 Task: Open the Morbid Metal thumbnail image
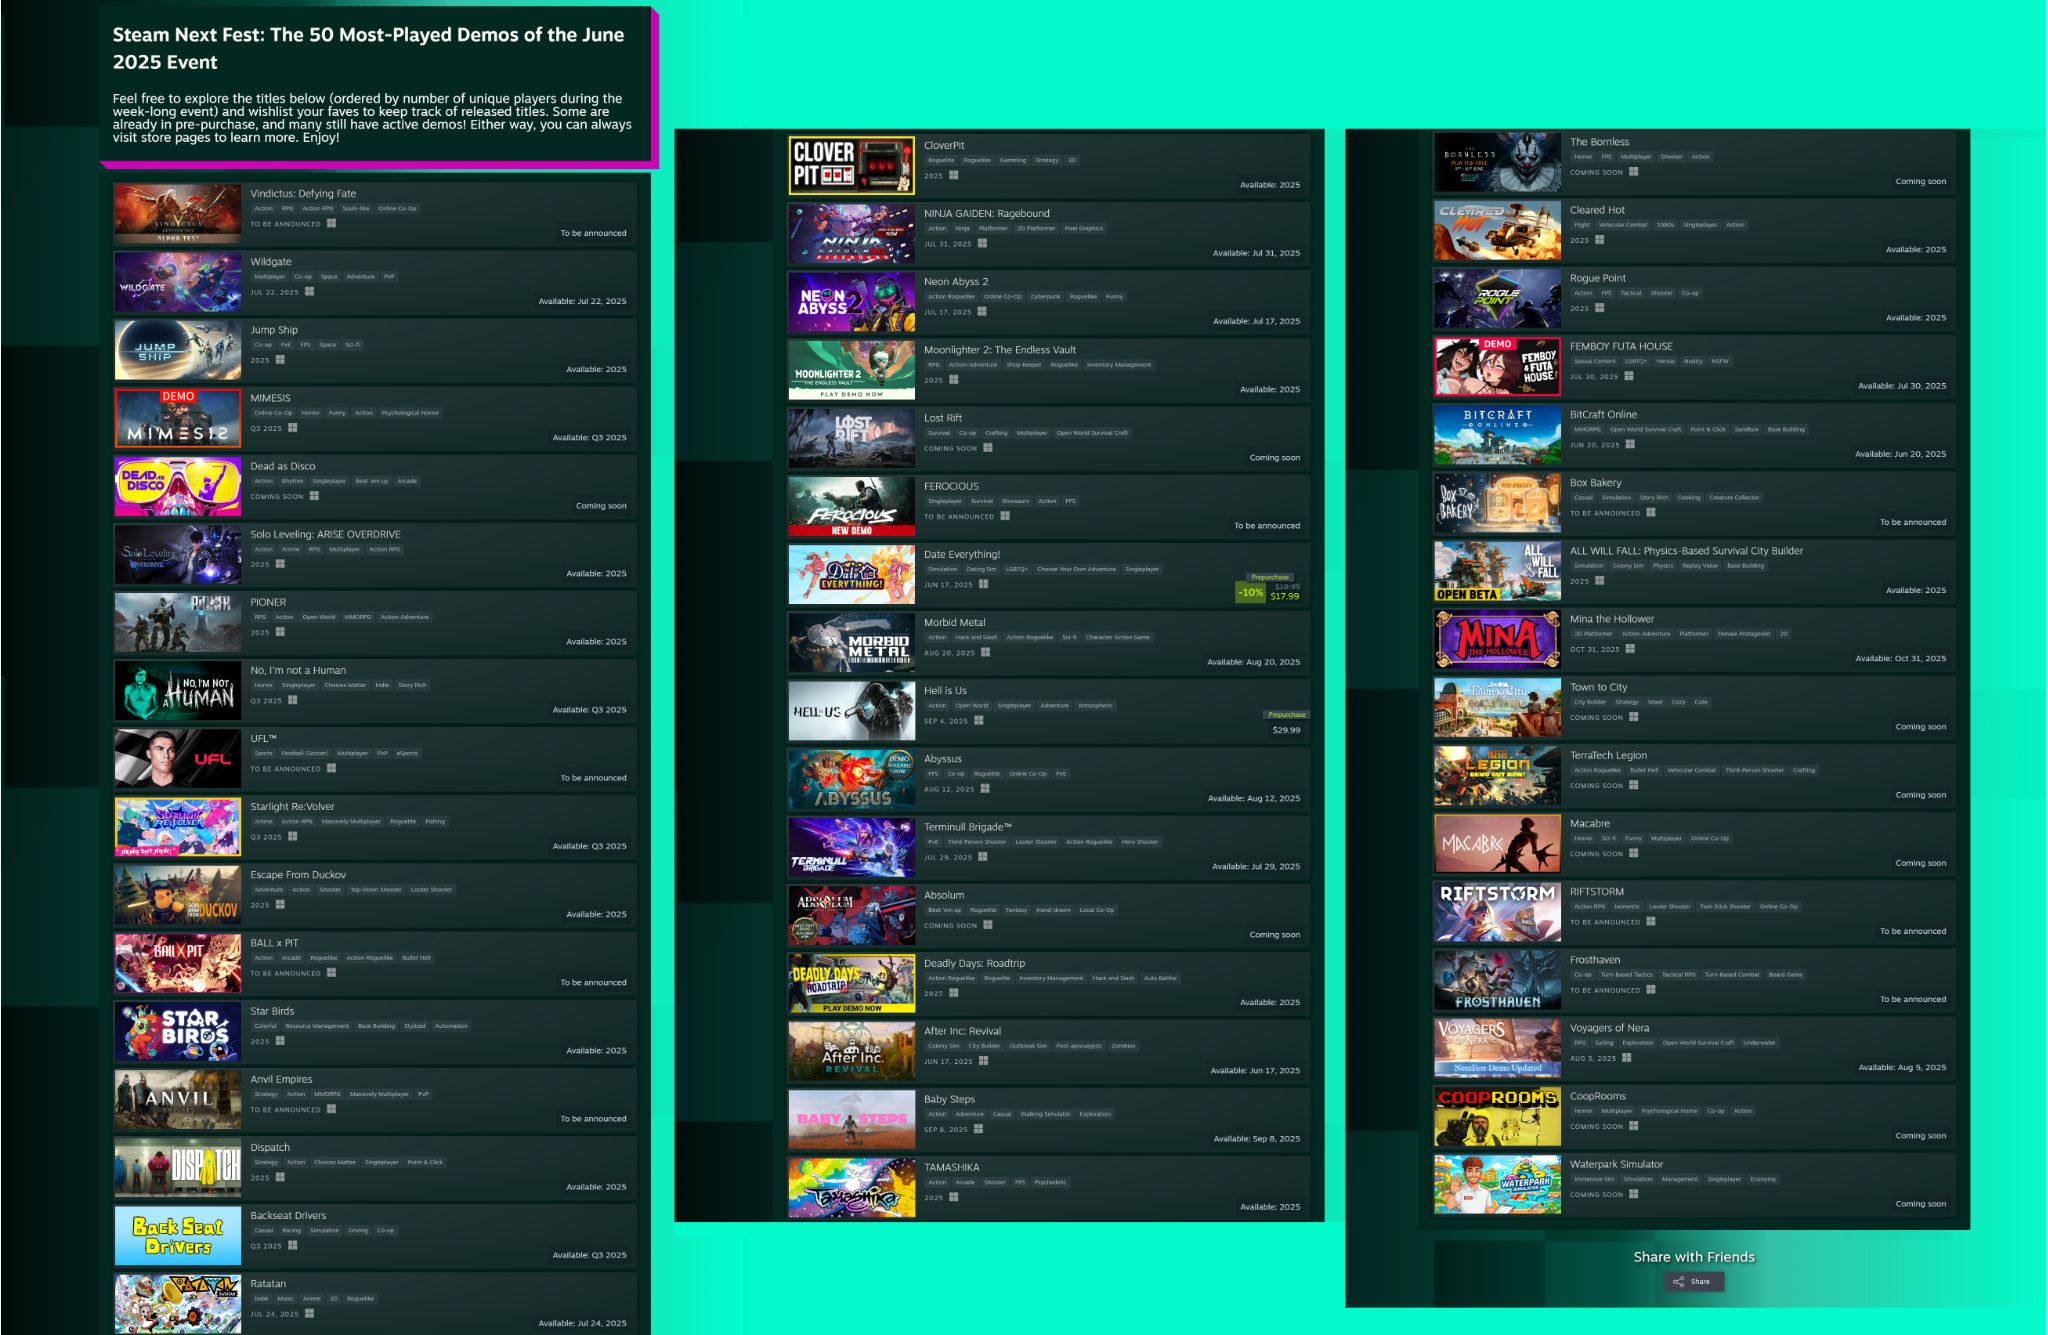(x=851, y=642)
